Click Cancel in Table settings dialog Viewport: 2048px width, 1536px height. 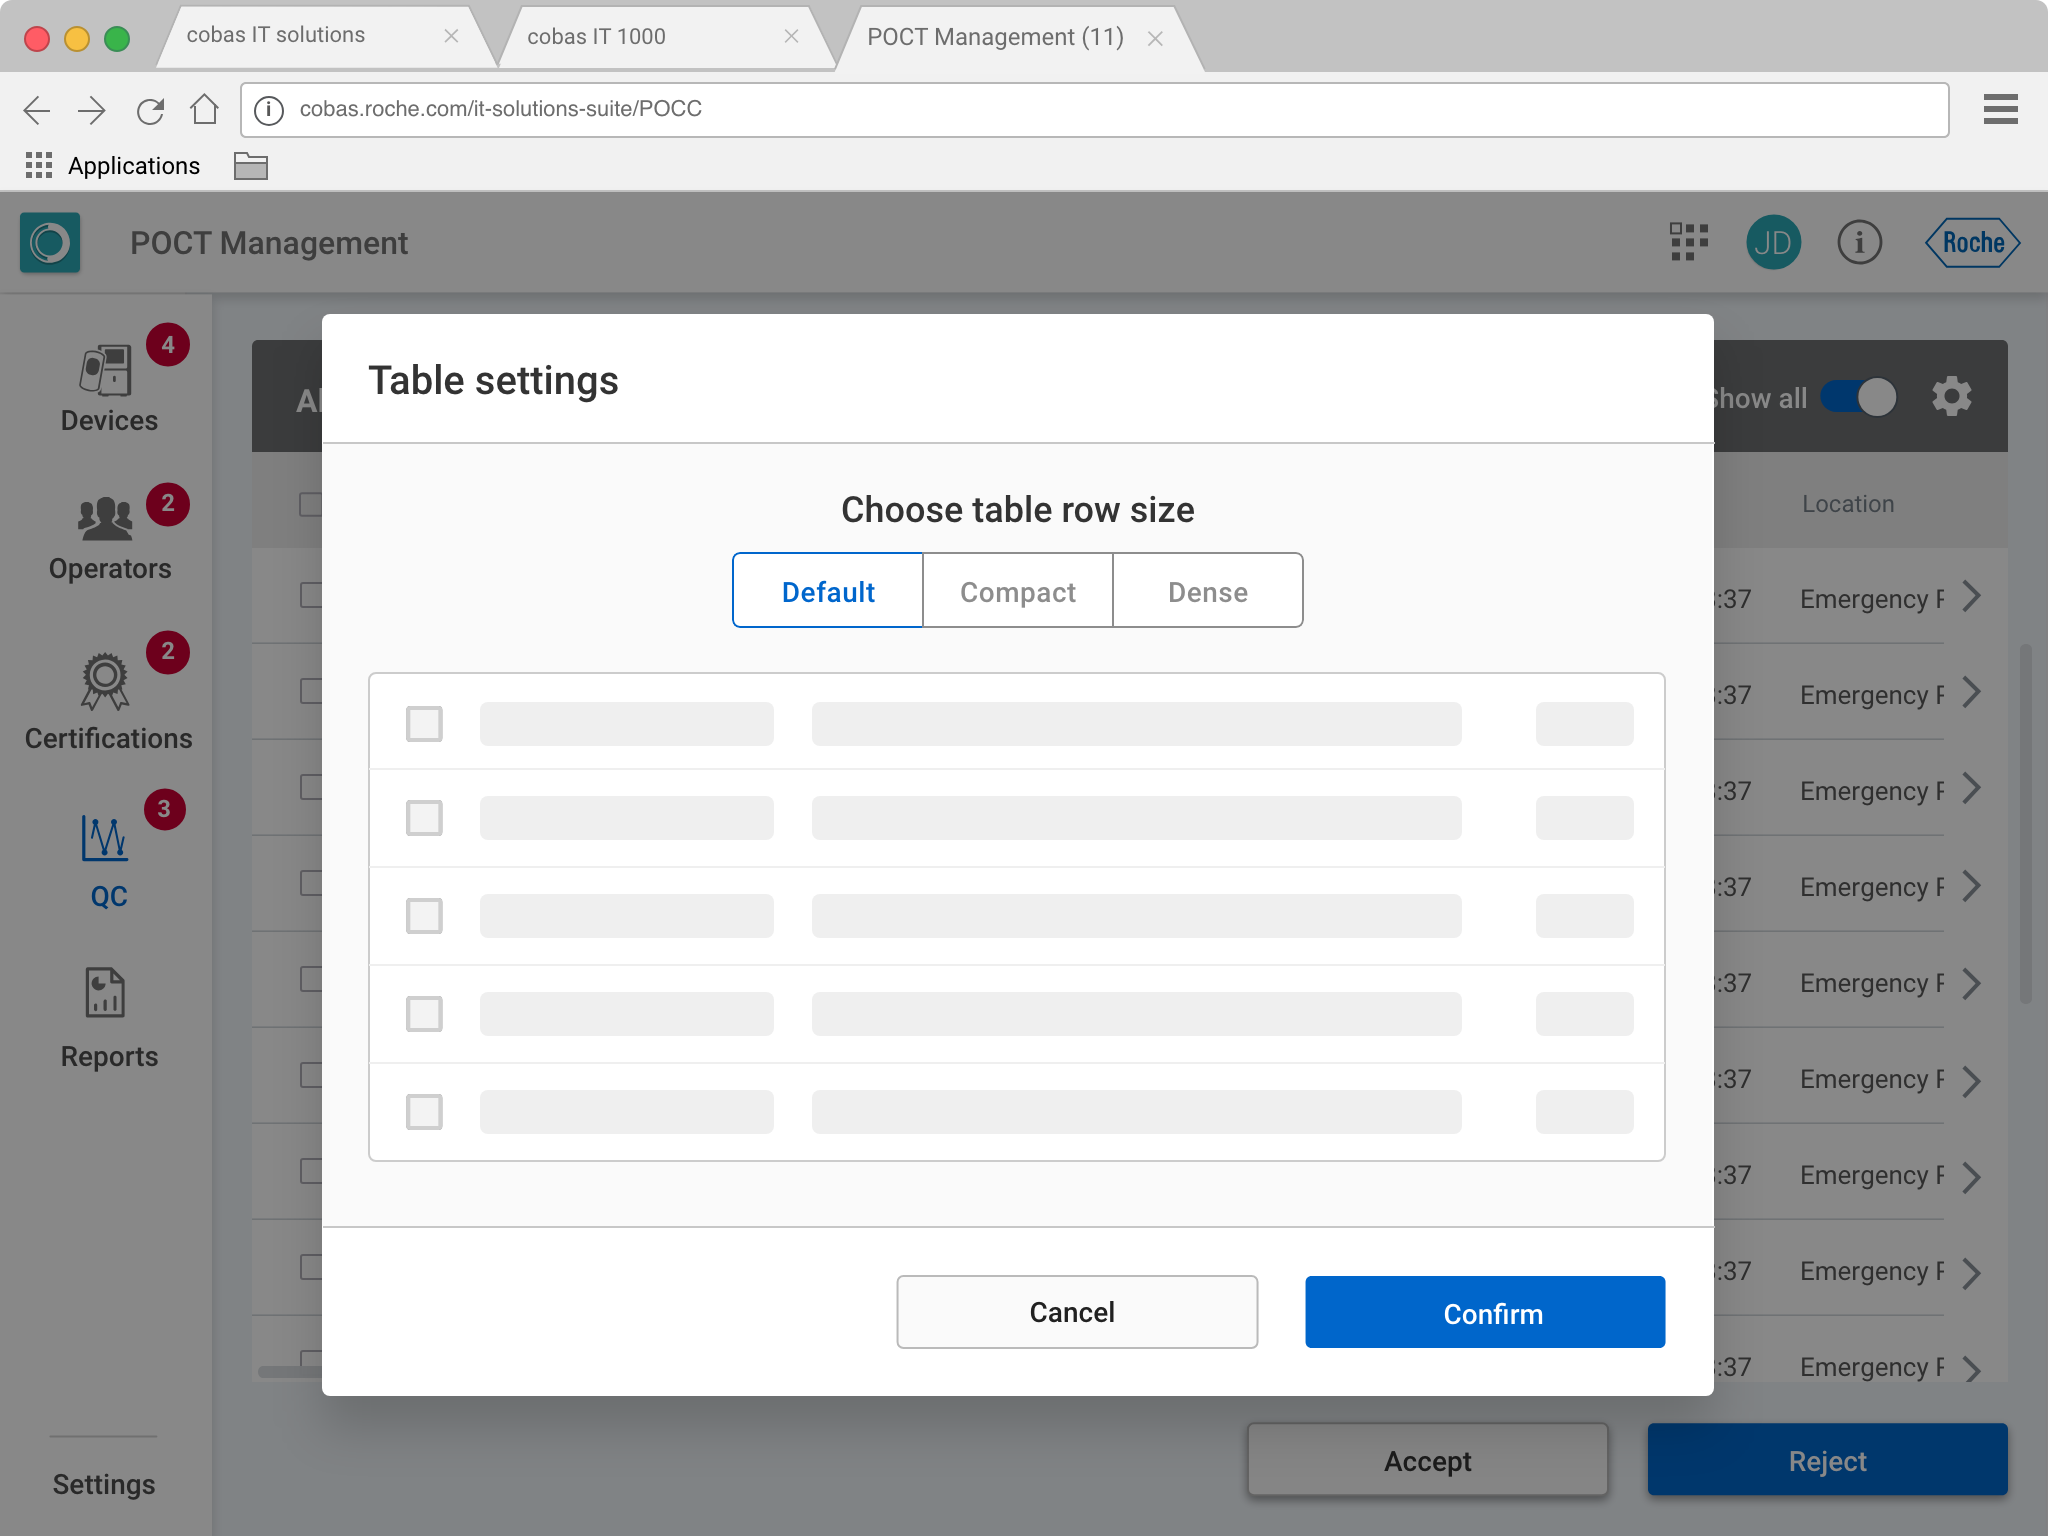click(1076, 1312)
